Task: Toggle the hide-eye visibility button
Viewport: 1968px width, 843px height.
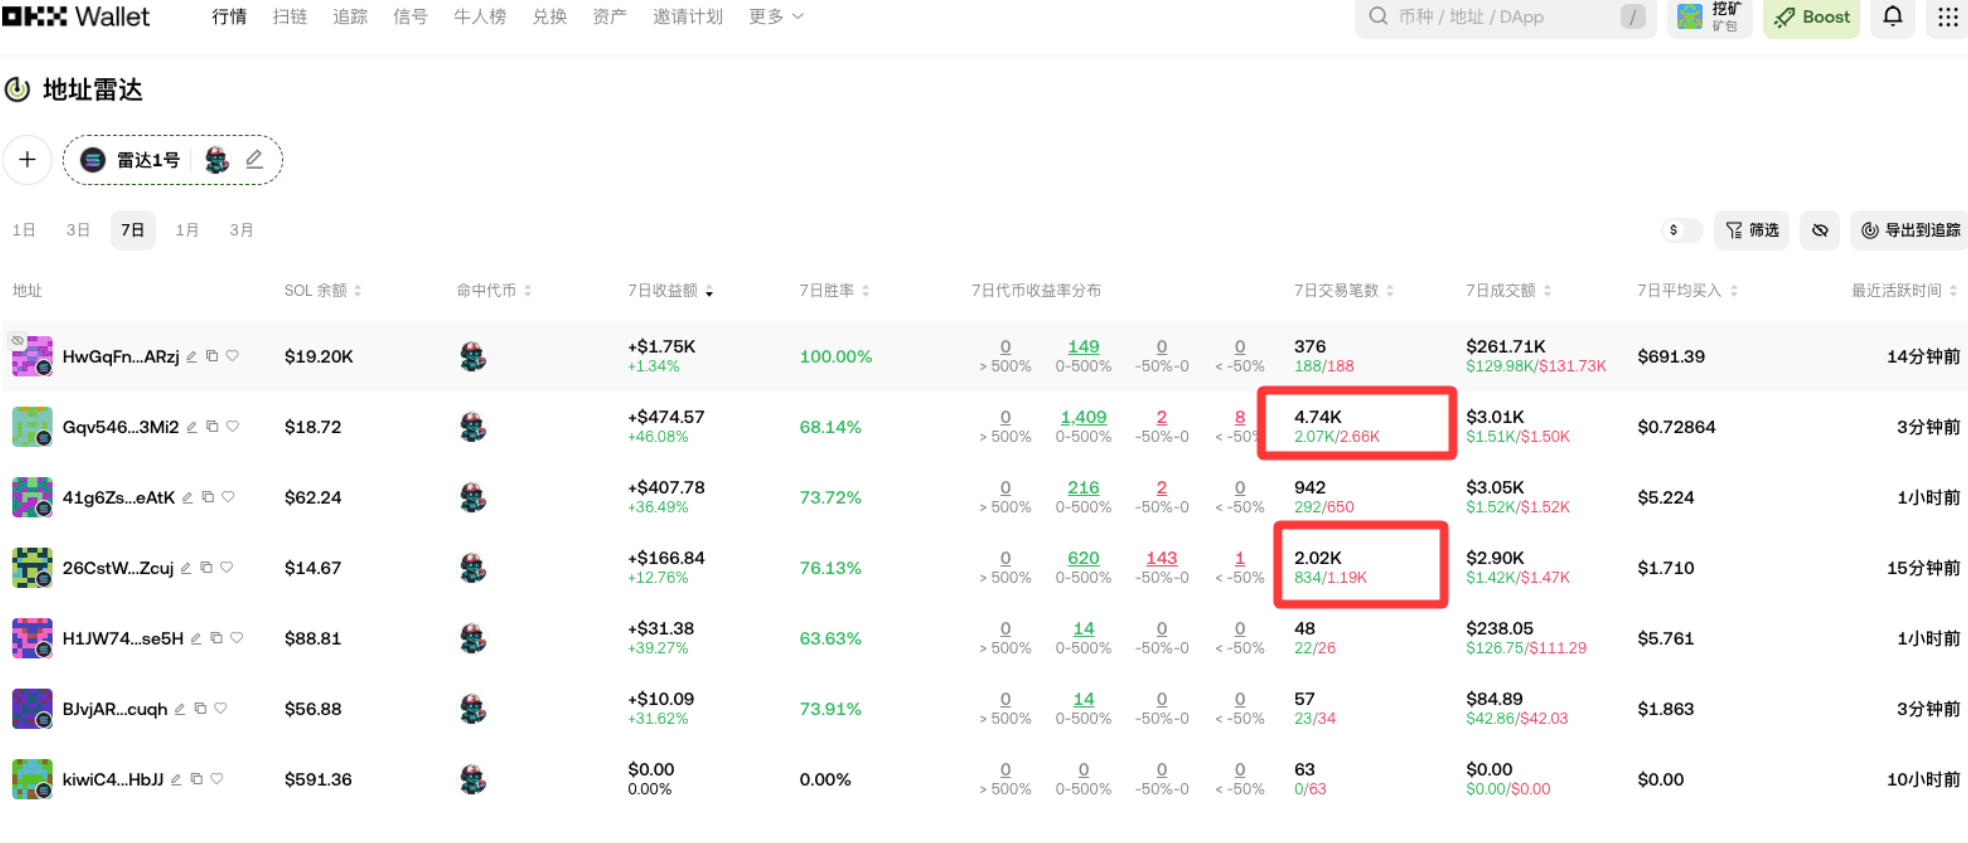Action: click(x=1819, y=230)
